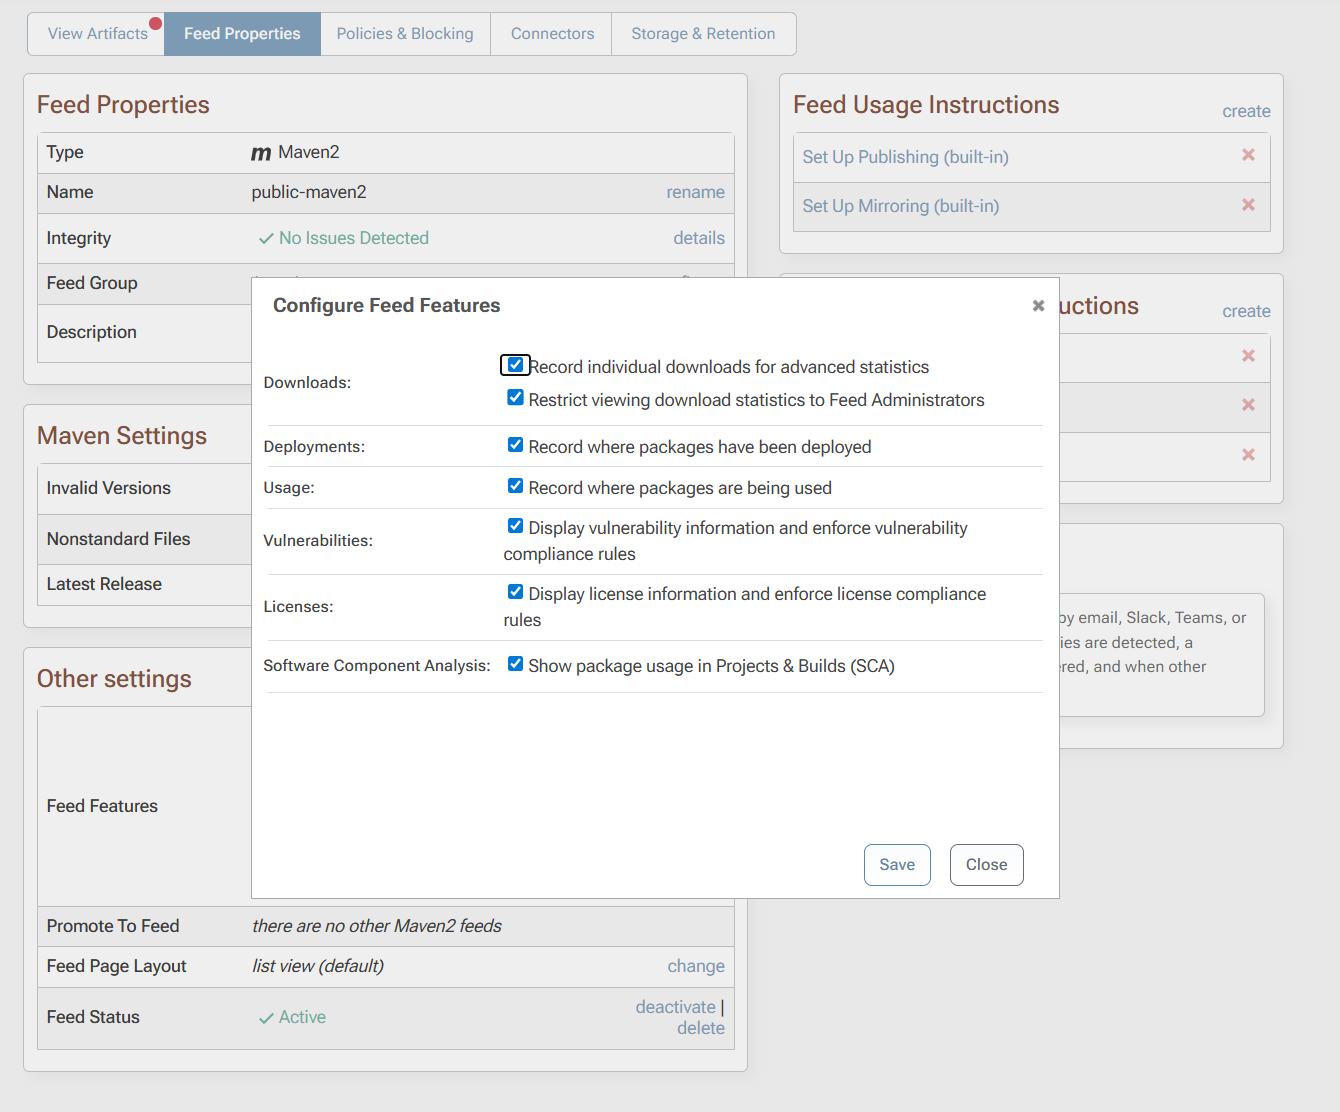
Task: Click the rename link next to public-maven2
Action: (695, 192)
